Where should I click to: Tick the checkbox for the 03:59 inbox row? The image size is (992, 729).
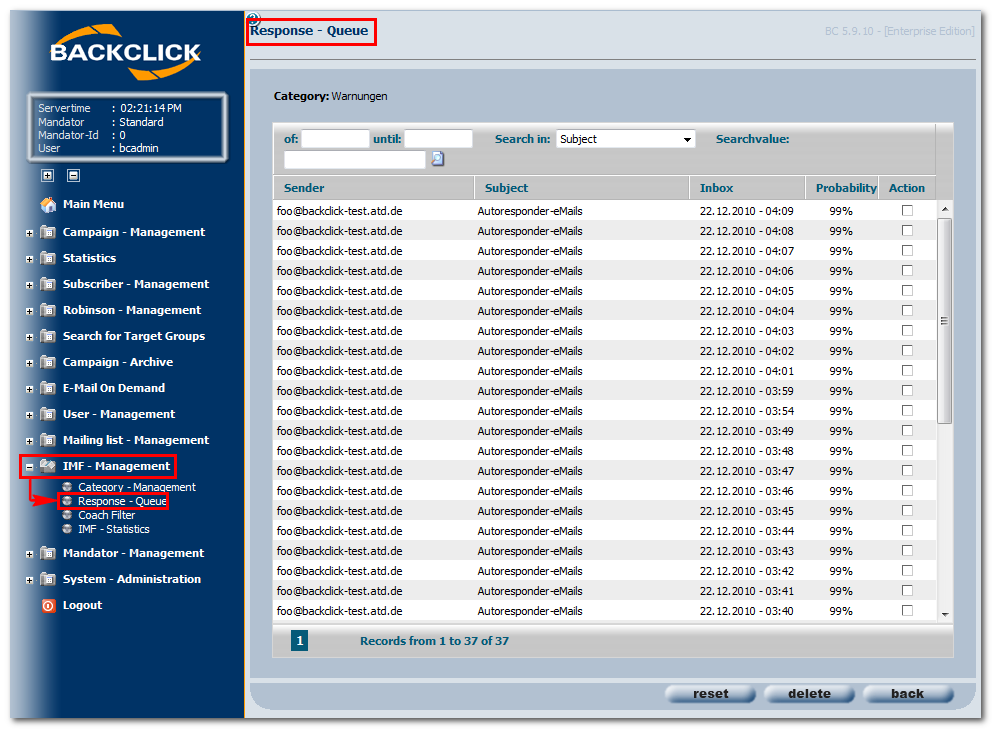907,390
